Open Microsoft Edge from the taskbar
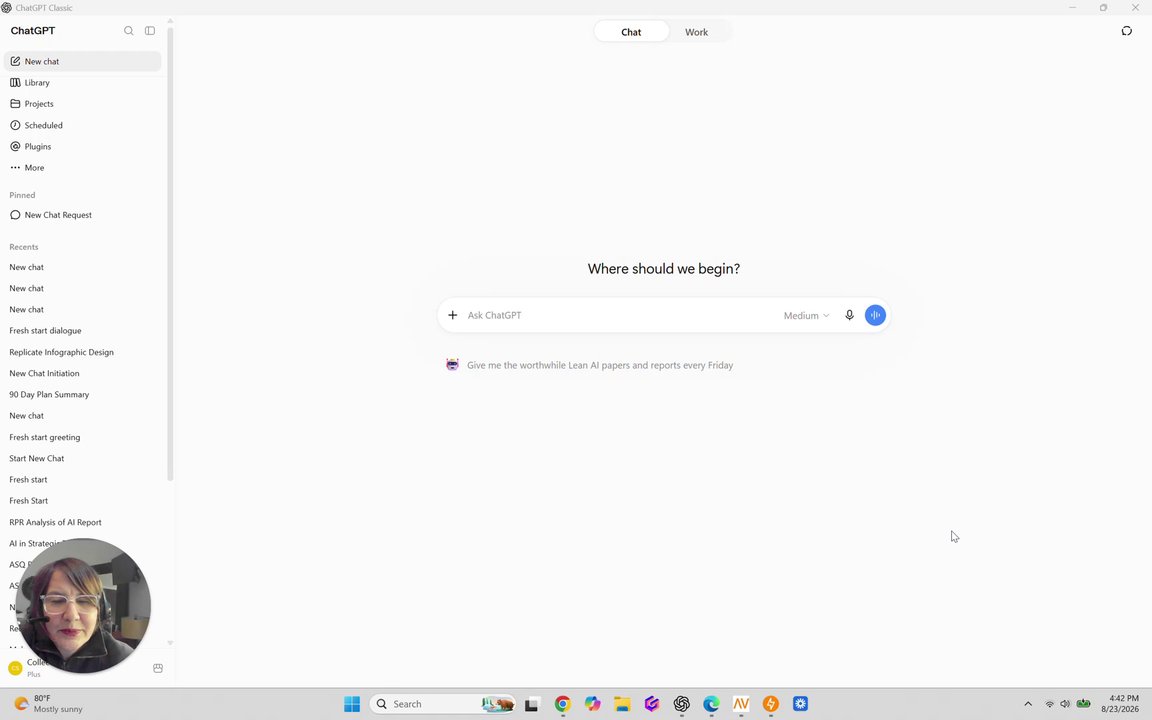Viewport: 1152px width, 720px height. pyautogui.click(x=711, y=704)
